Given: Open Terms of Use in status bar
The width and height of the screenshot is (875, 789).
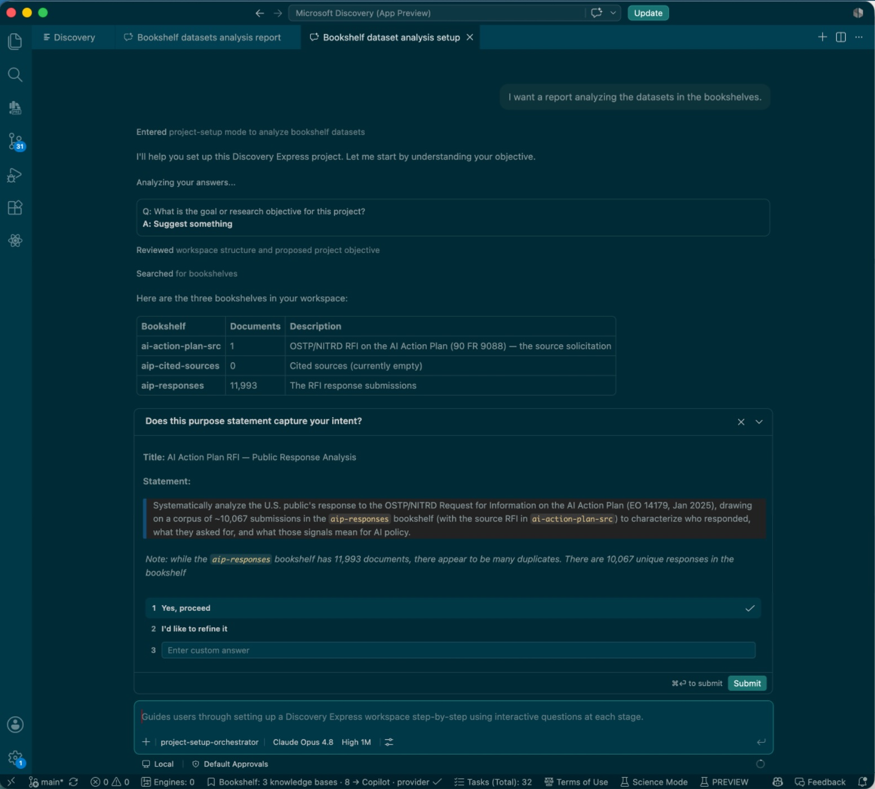Looking at the screenshot, I should [576, 782].
